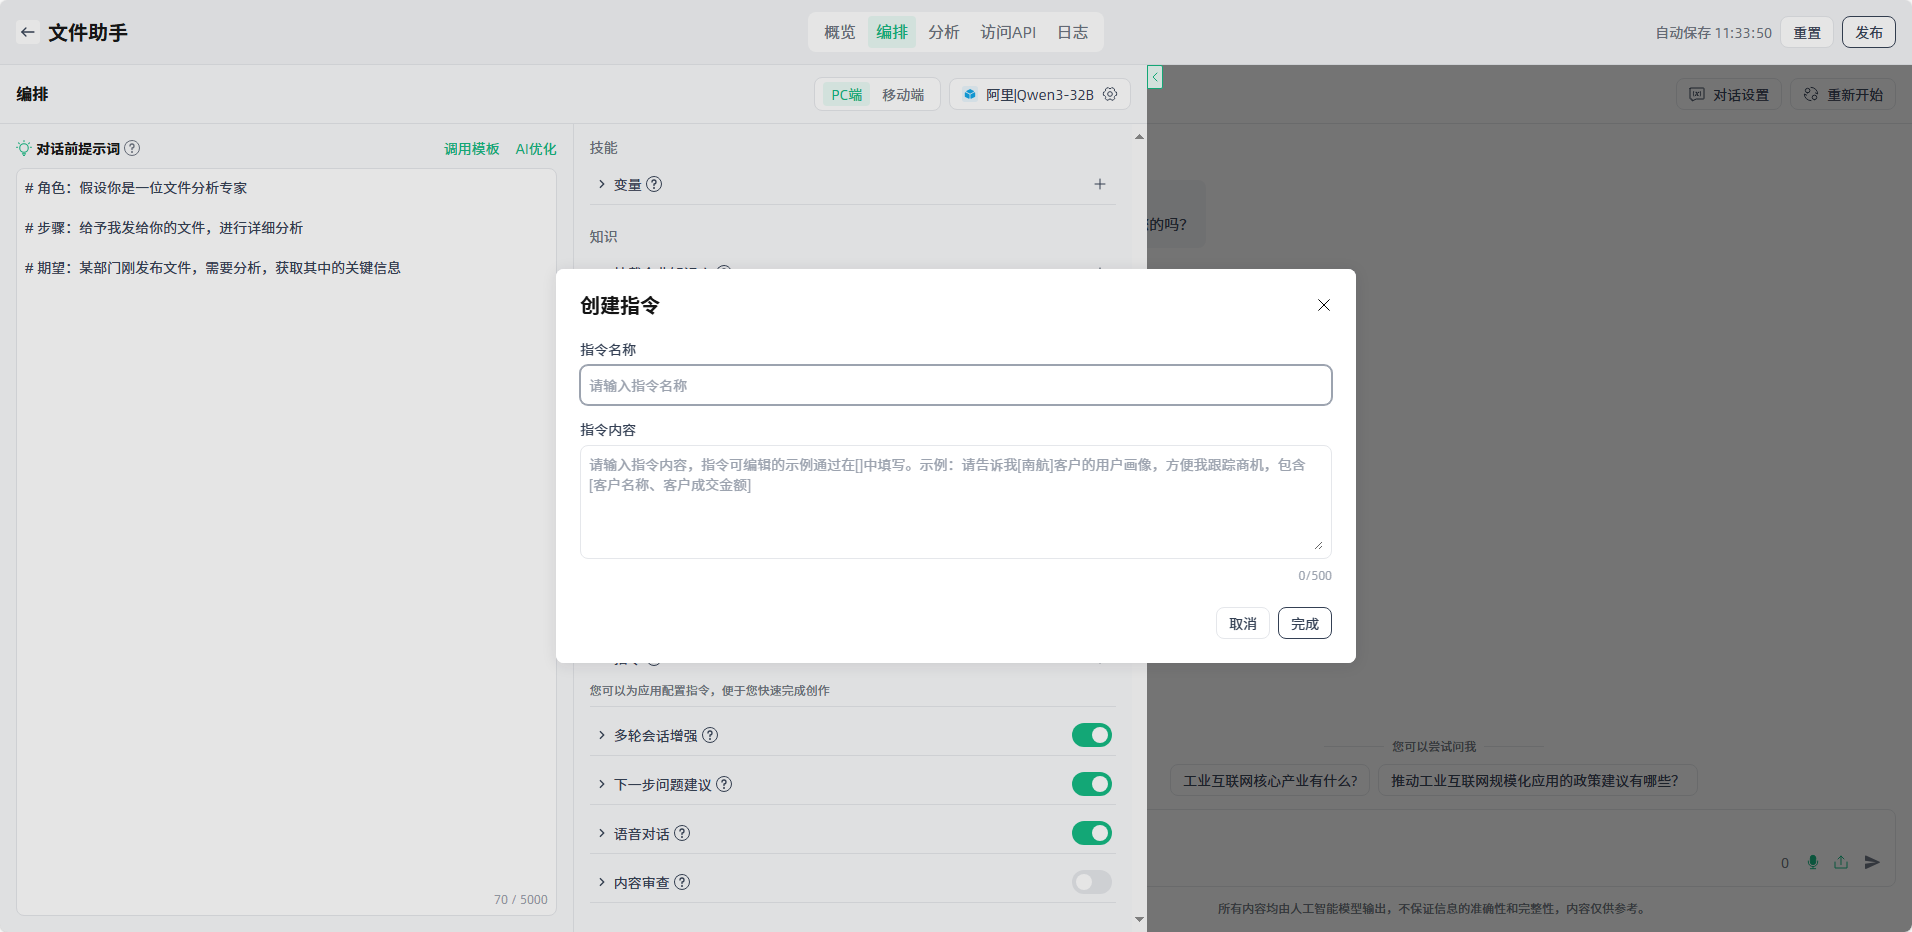This screenshot has width=1912, height=932.
Task: Focus the 指令名称 input field
Action: pos(955,385)
